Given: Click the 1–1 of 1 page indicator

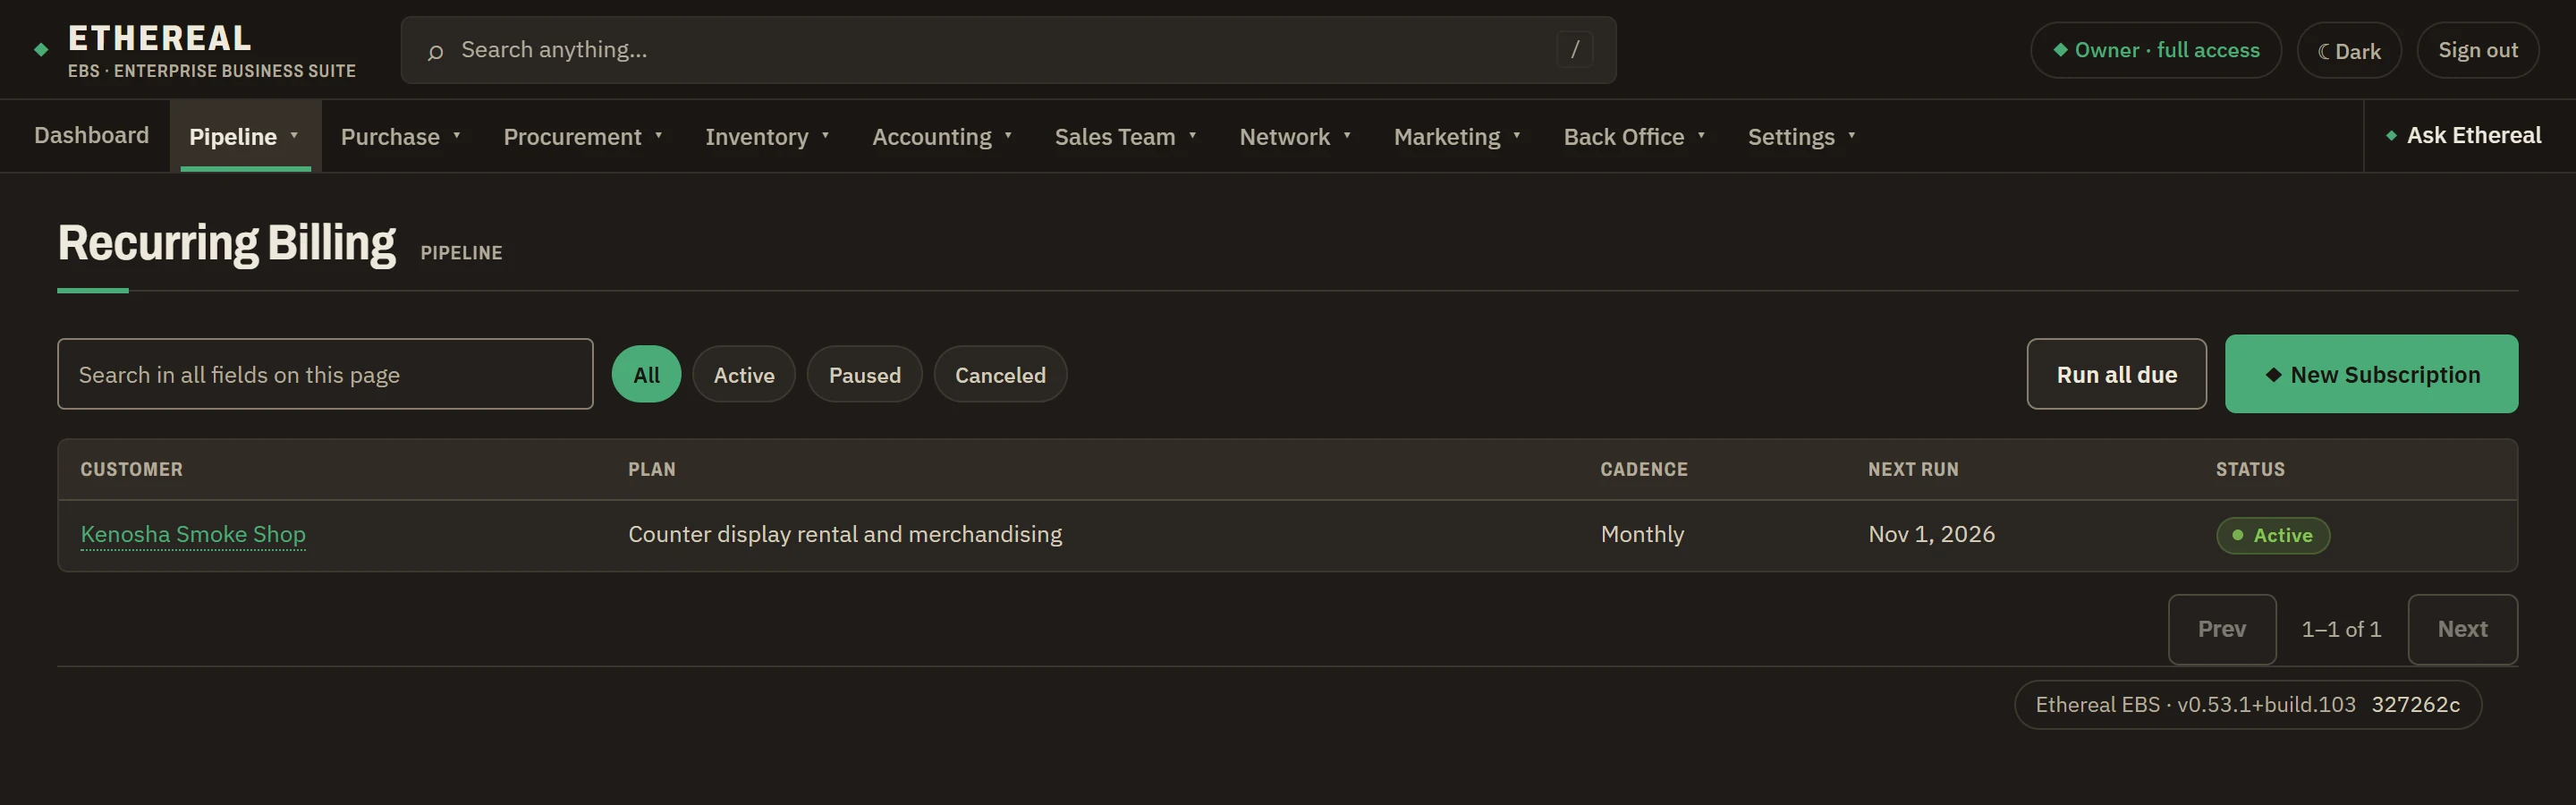Looking at the screenshot, I should pyautogui.click(x=2341, y=629).
